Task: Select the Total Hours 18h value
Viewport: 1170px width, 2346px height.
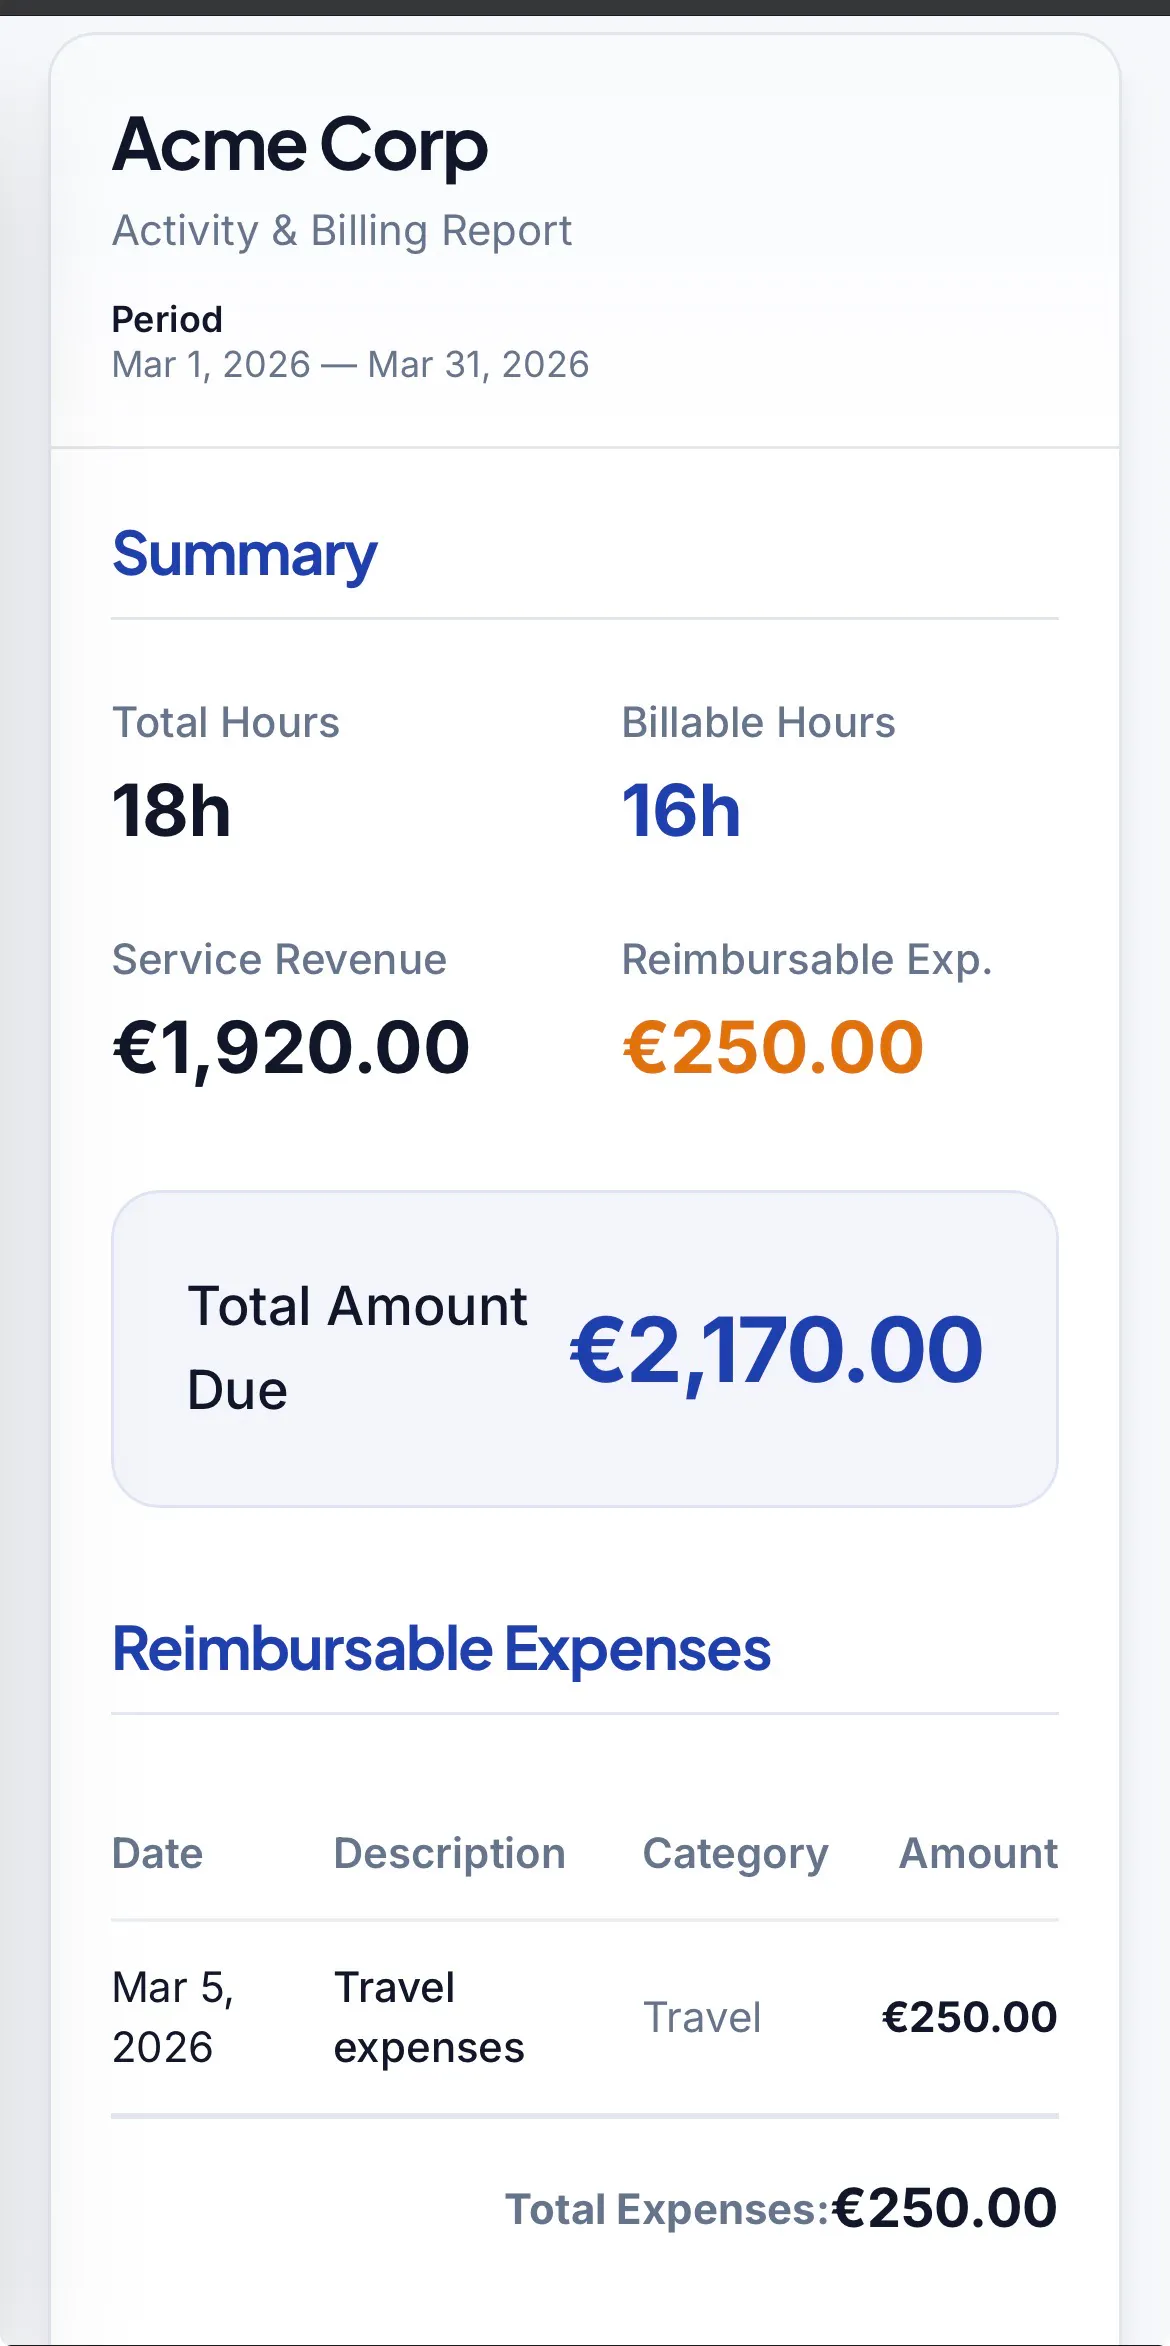Action: pyautogui.click(x=171, y=811)
